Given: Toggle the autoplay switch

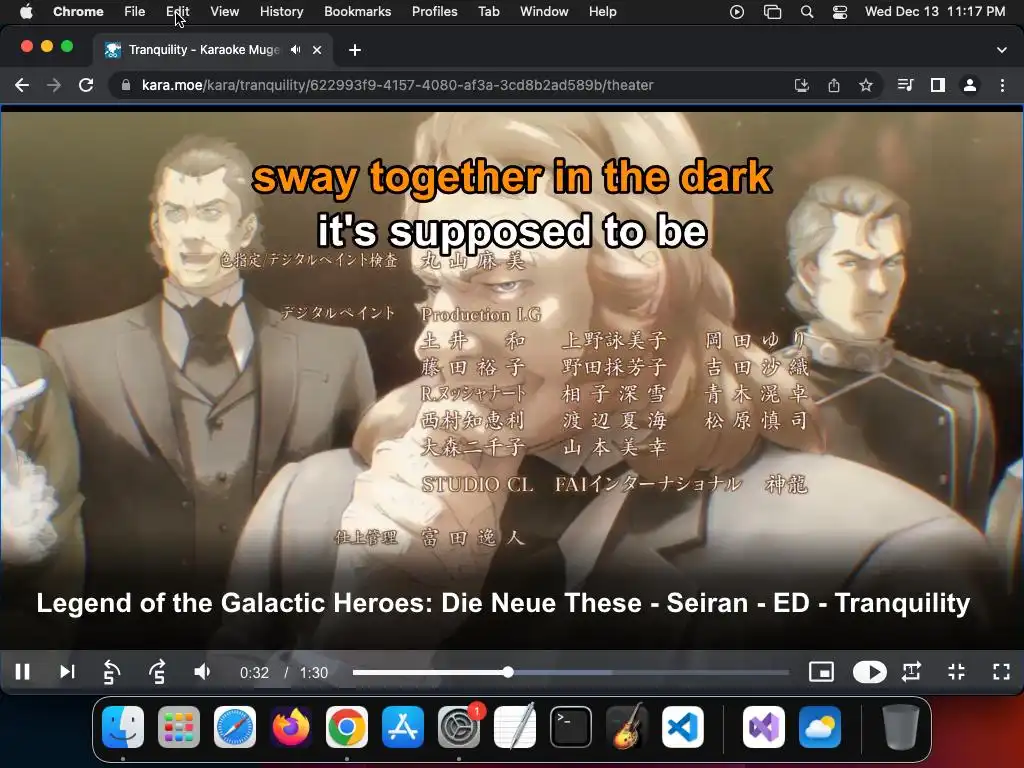Looking at the screenshot, I should pyautogui.click(x=870, y=672).
